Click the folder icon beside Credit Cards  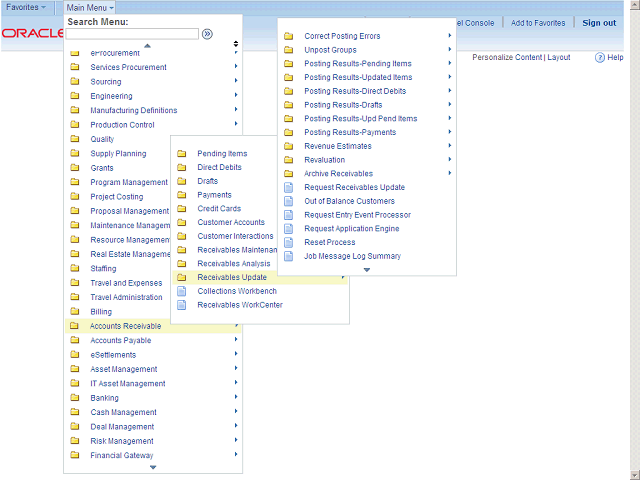[182, 209]
